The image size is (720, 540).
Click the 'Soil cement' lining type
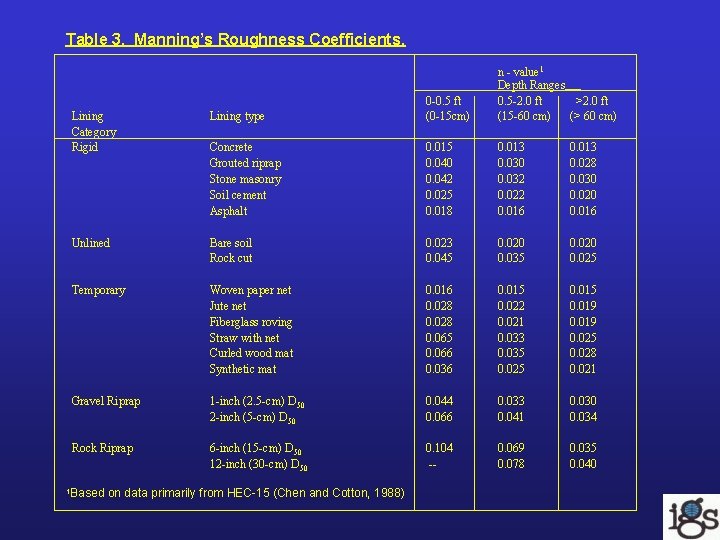[x=237, y=195]
